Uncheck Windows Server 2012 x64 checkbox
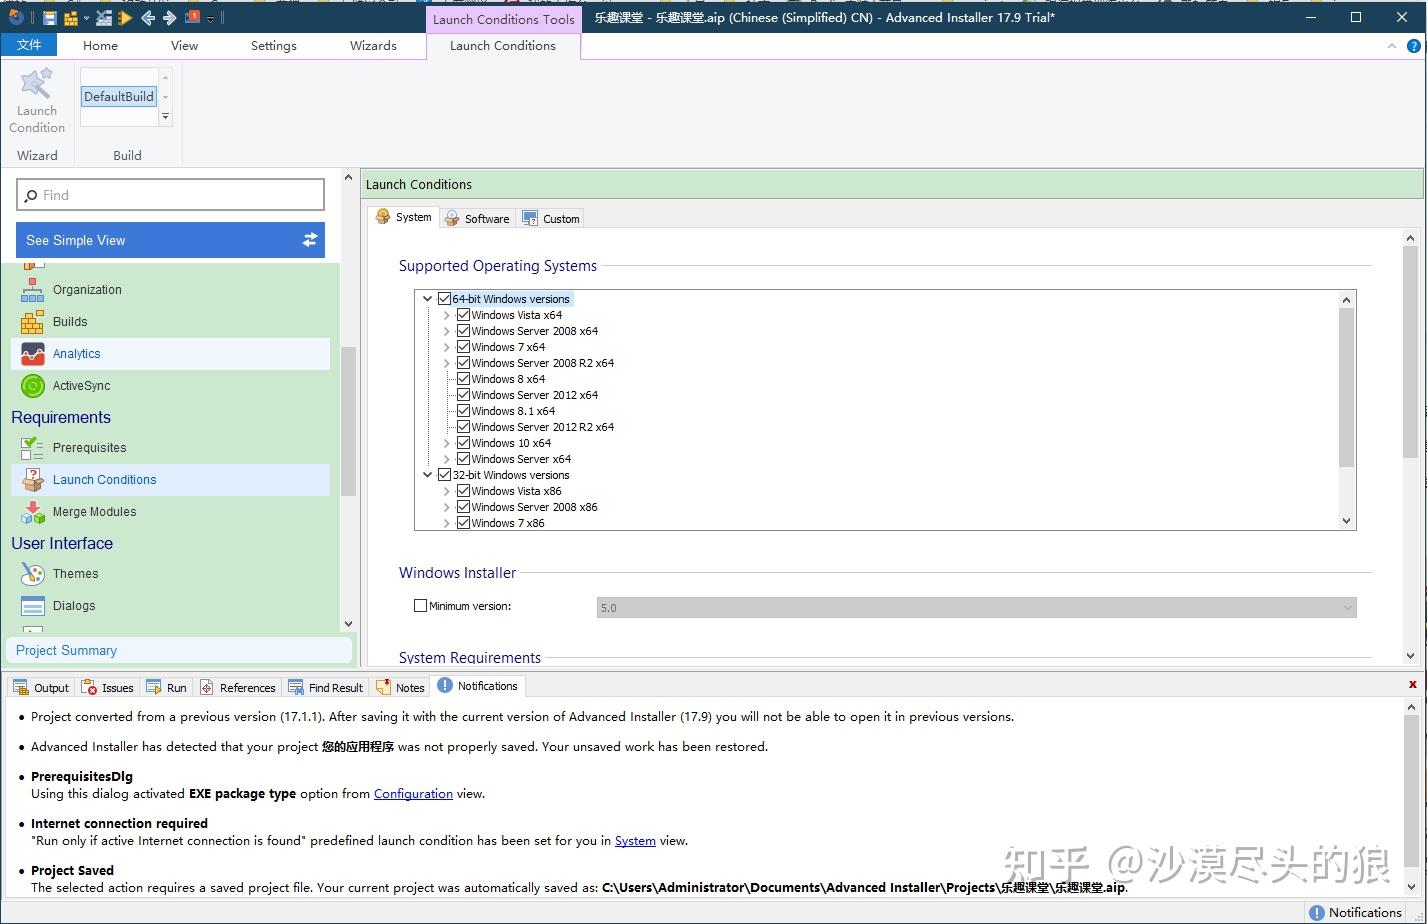The width and height of the screenshot is (1427, 924). tap(464, 395)
